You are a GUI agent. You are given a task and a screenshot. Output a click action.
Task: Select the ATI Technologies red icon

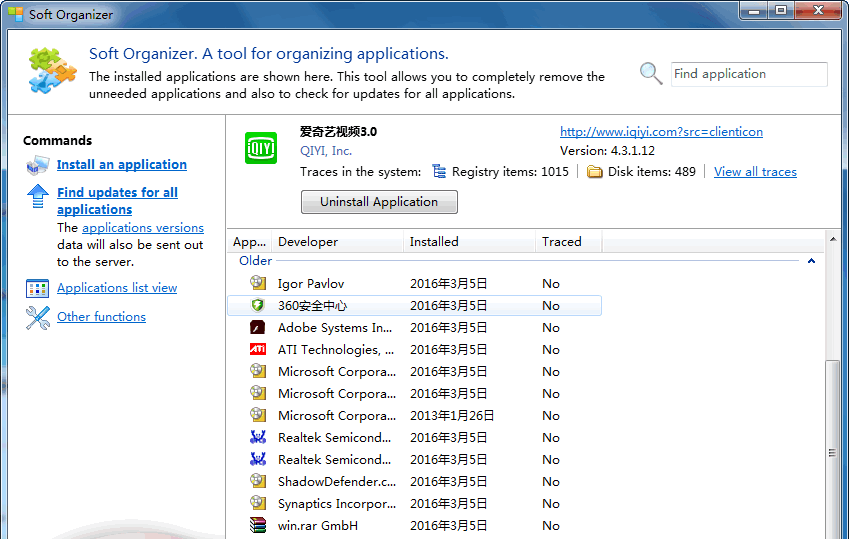(x=258, y=350)
